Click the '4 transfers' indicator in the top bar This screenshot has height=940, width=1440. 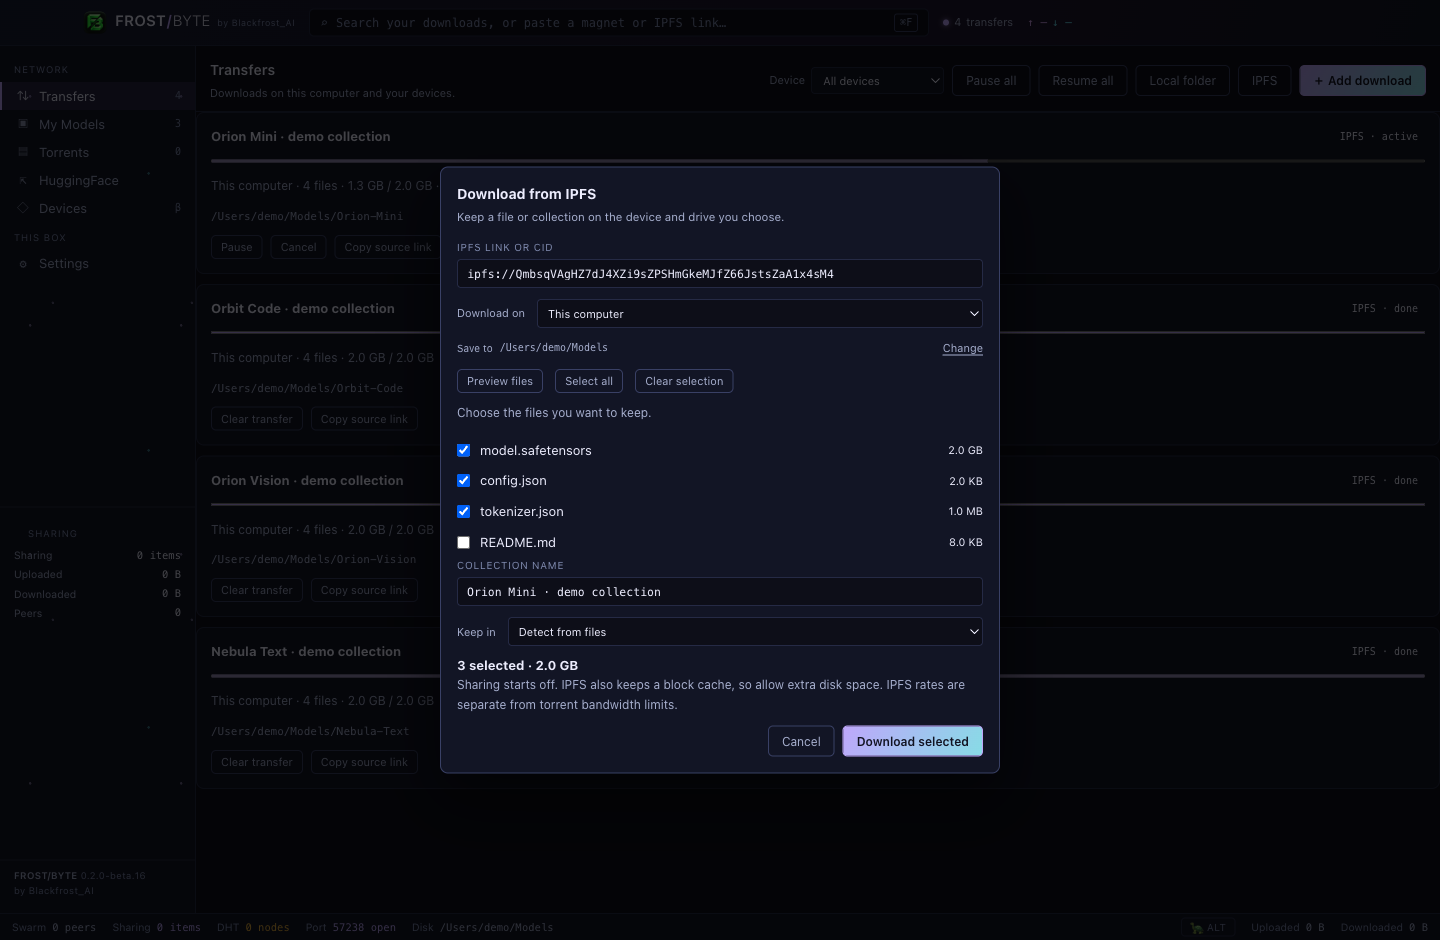tap(978, 22)
